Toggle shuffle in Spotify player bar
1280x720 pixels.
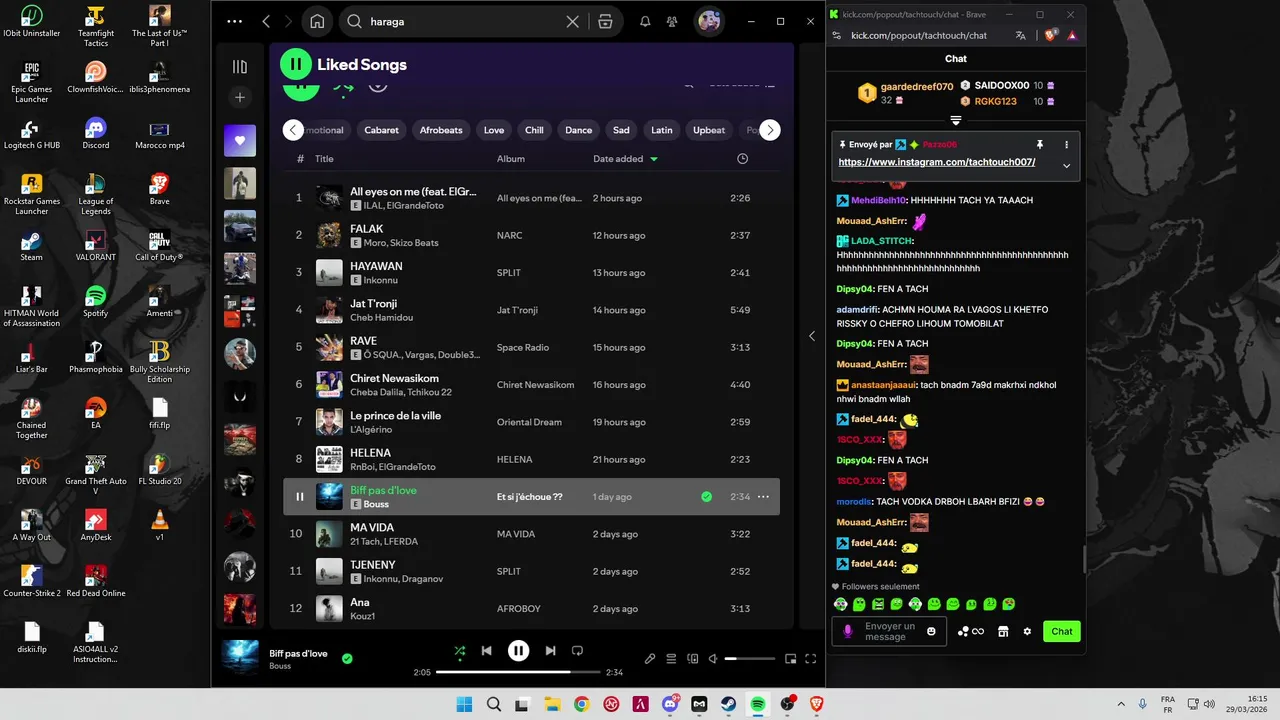[x=459, y=651]
